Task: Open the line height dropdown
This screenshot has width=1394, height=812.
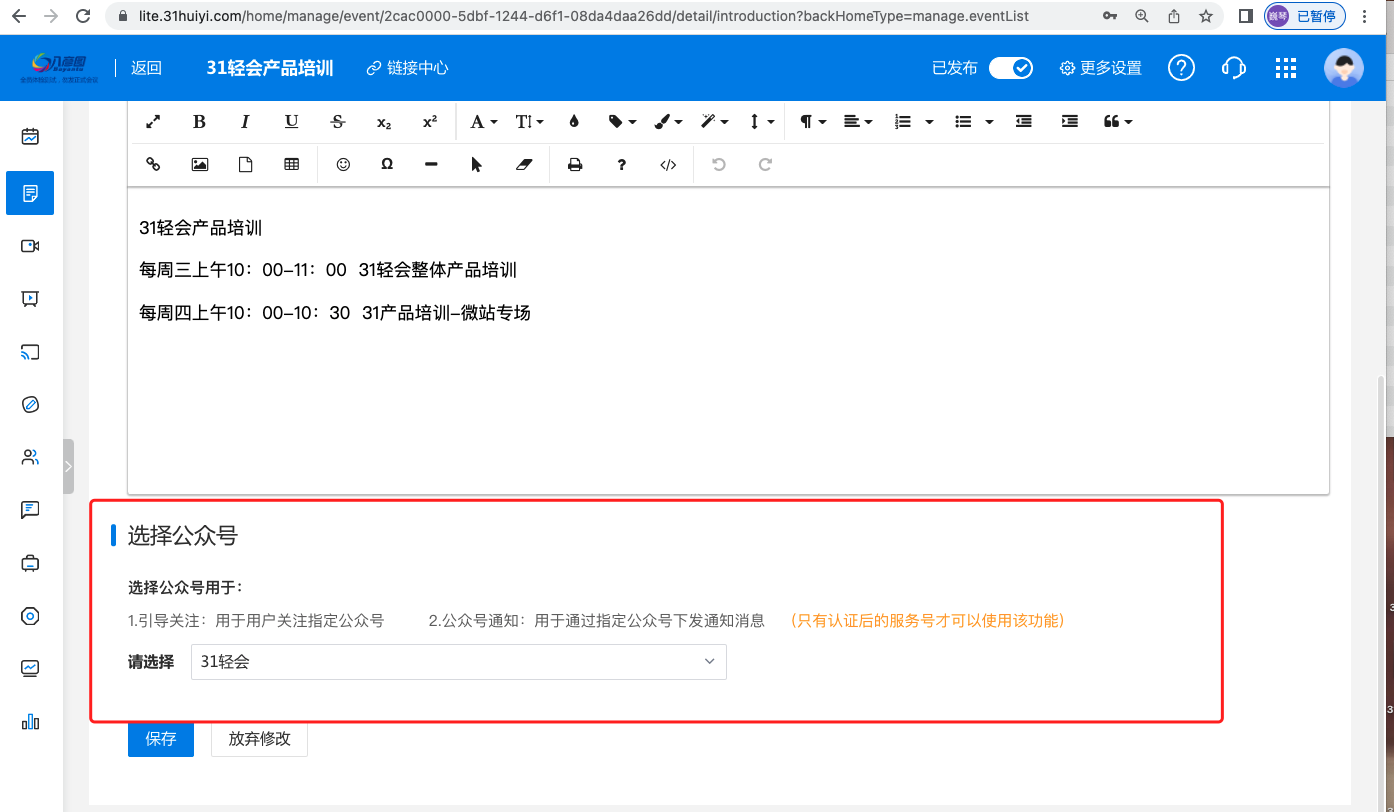Action: [761, 121]
